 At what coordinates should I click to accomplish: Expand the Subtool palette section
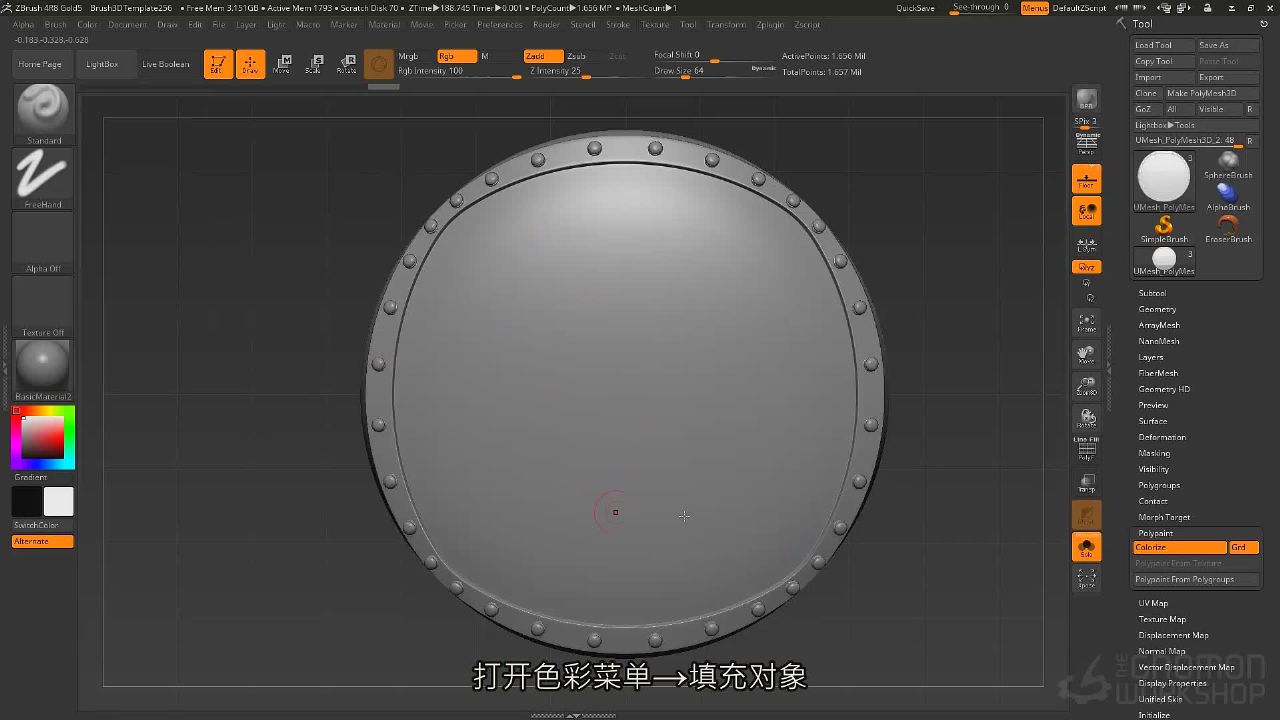[x=1152, y=293]
